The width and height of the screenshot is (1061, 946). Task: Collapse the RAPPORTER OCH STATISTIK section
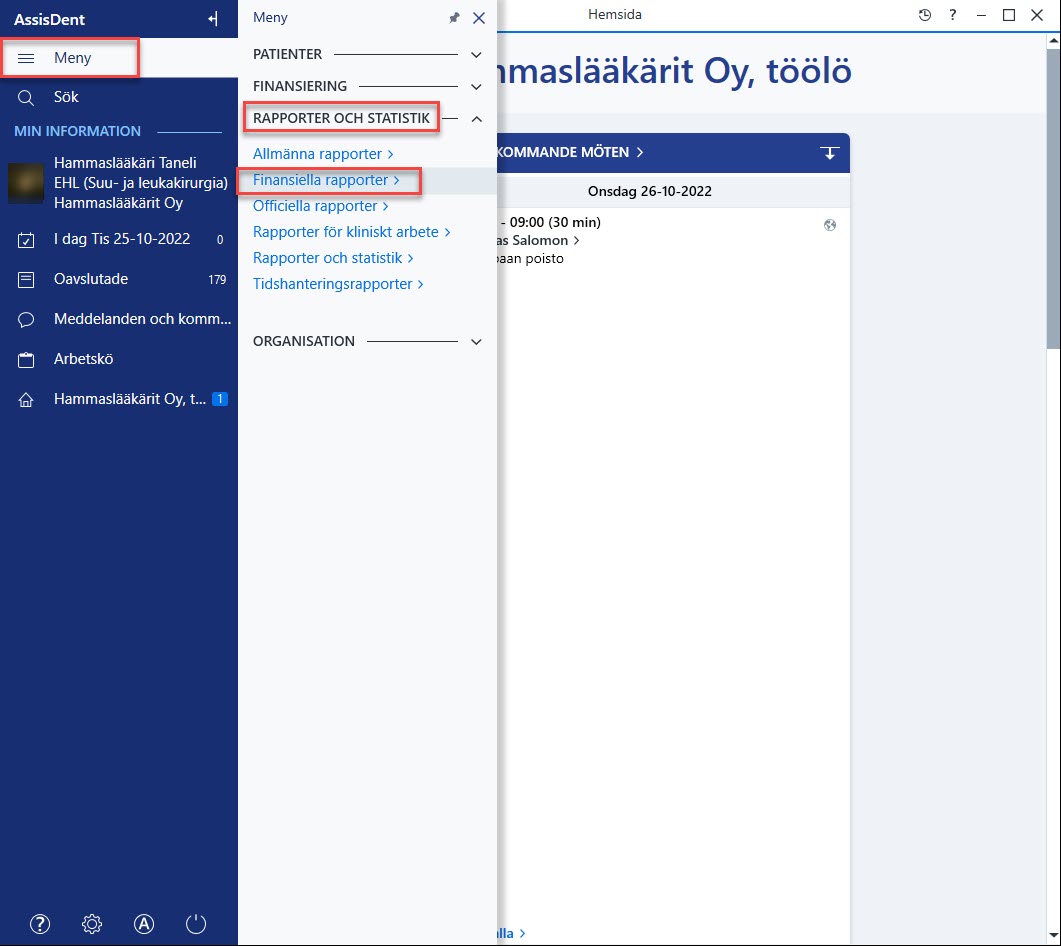pyautogui.click(x=476, y=119)
